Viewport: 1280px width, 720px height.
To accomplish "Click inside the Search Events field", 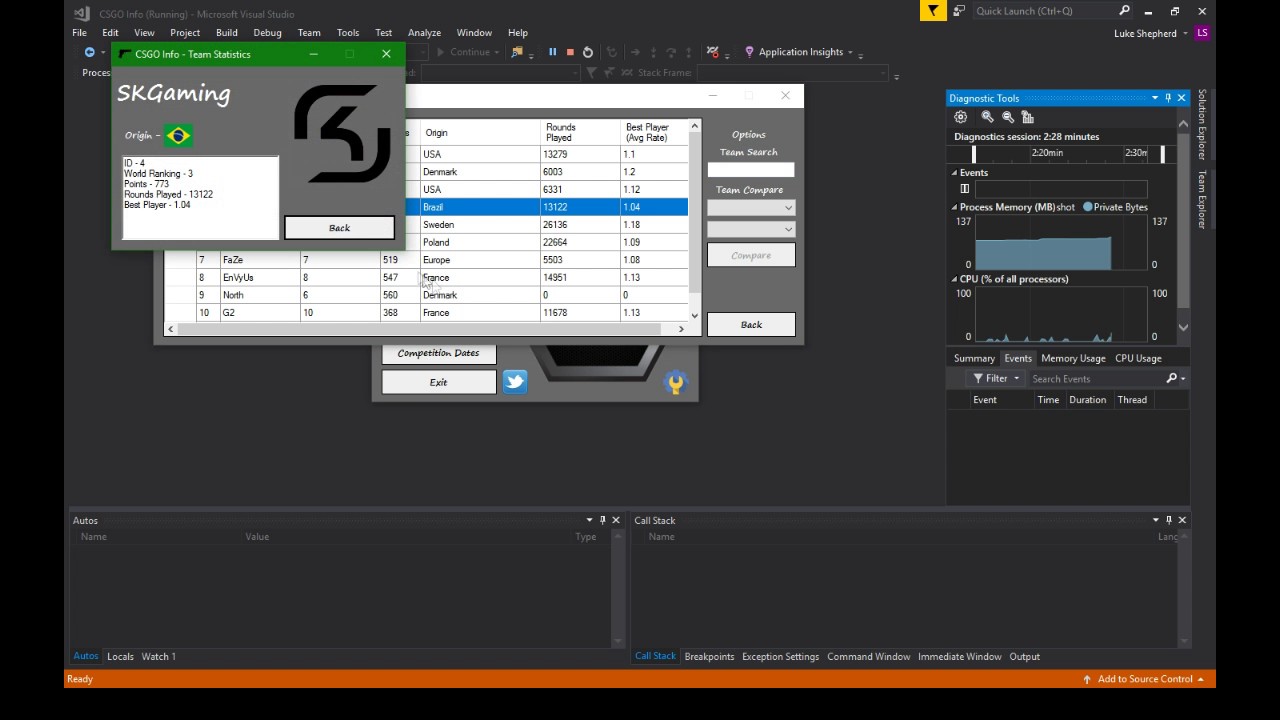I will pyautogui.click(x=1095, y=379).
